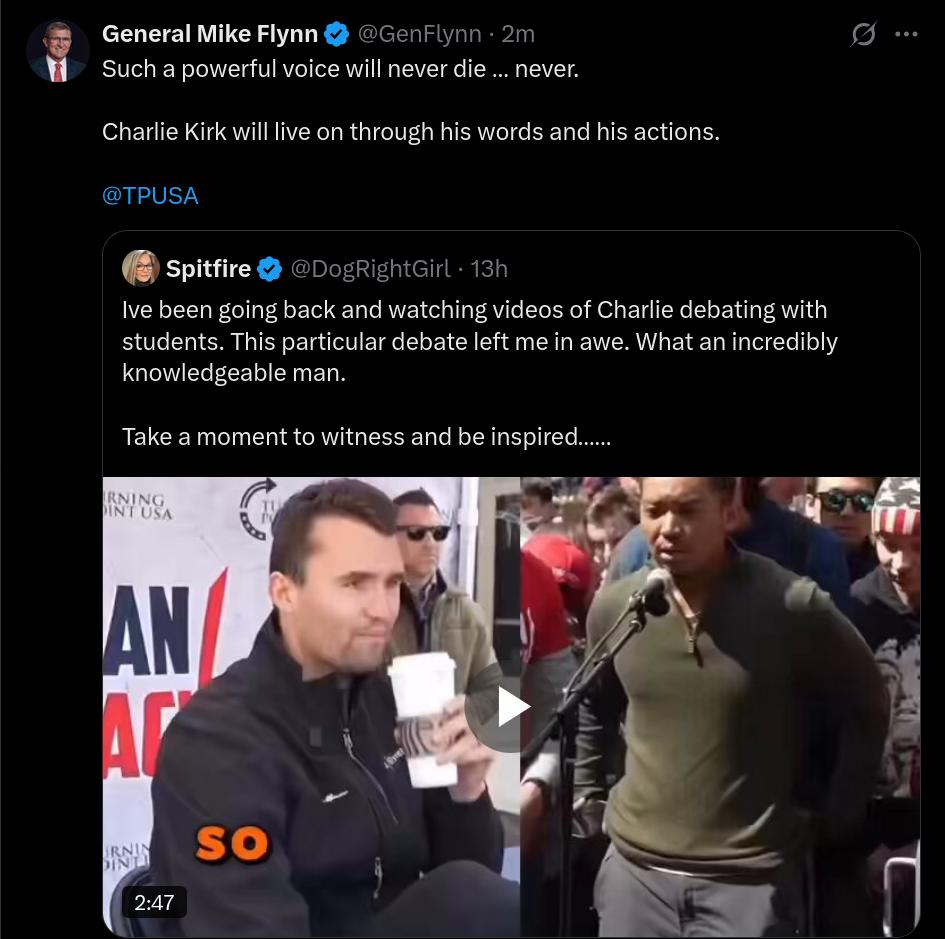945x939 pixels.
Task: Click the 13h quoted post timestamp
Action: tap(489, 269)
